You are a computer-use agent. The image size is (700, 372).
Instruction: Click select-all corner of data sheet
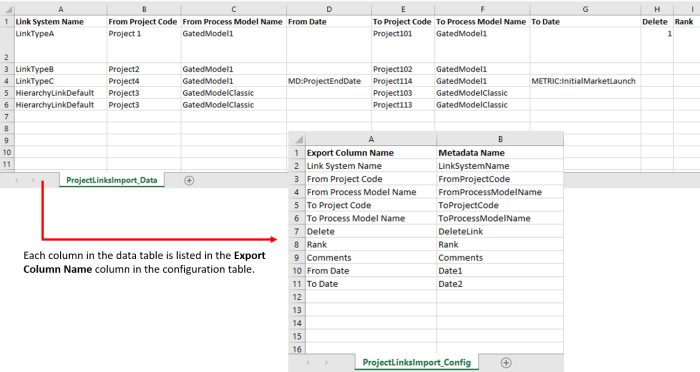click(7, 9)
